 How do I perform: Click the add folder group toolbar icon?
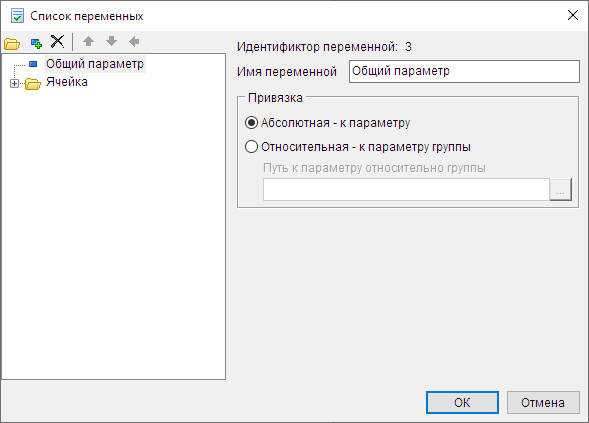coord(12,44)
